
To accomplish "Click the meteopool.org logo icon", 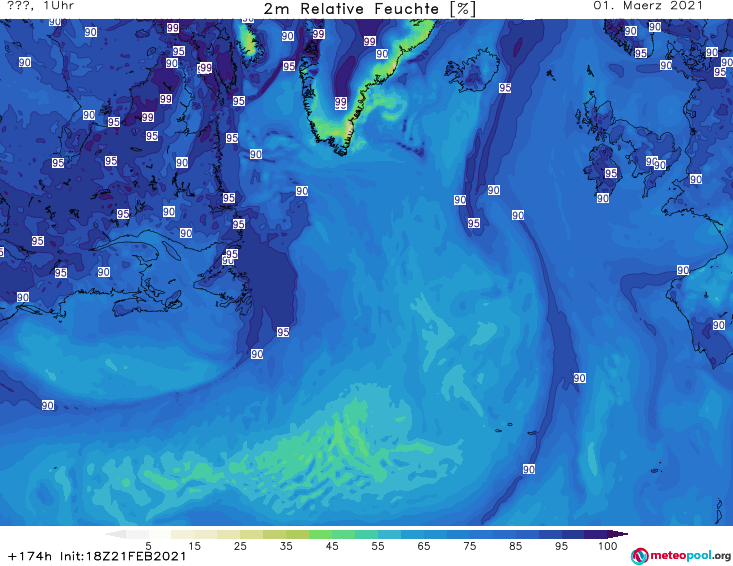I will click(x=639, y=556).
